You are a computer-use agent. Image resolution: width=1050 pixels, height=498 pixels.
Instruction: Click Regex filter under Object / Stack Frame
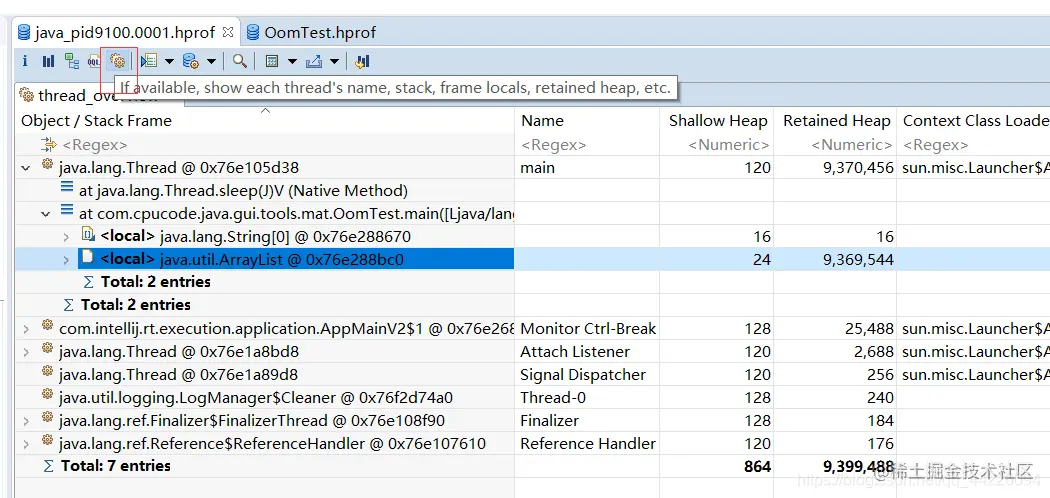(94, 145)
